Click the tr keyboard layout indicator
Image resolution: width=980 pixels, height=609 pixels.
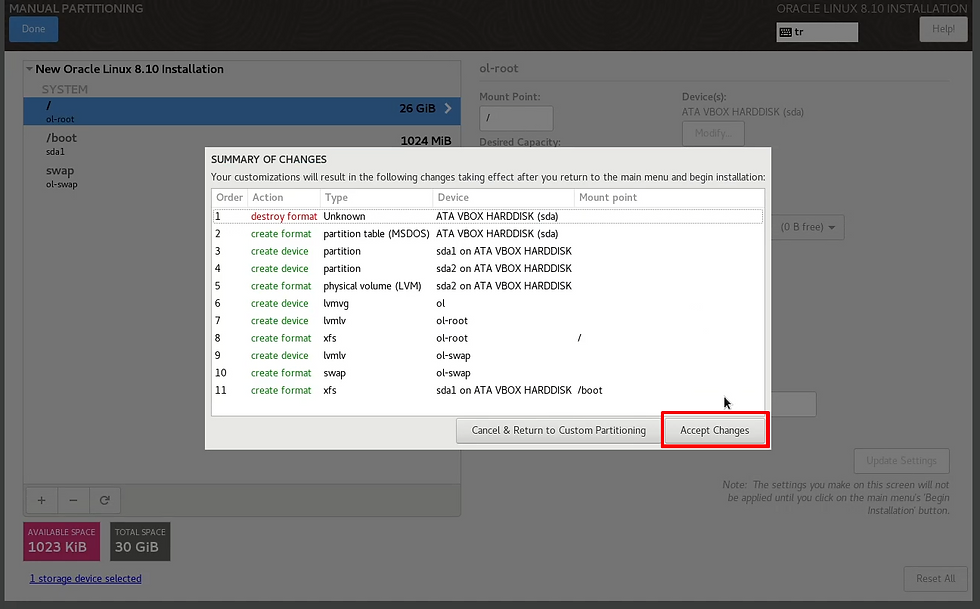pyautogui.click(x=817, y=32)
